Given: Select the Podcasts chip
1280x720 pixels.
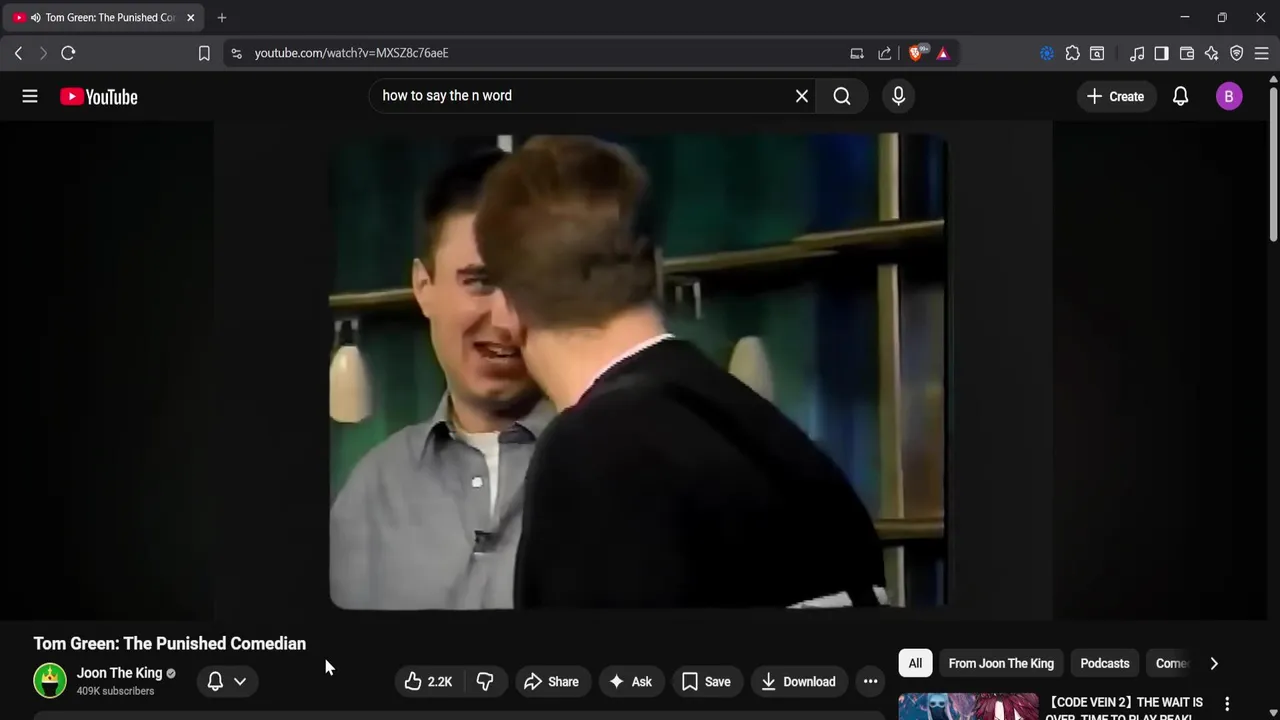Looking at the screenshot, I should click(x=1105, y=663).
